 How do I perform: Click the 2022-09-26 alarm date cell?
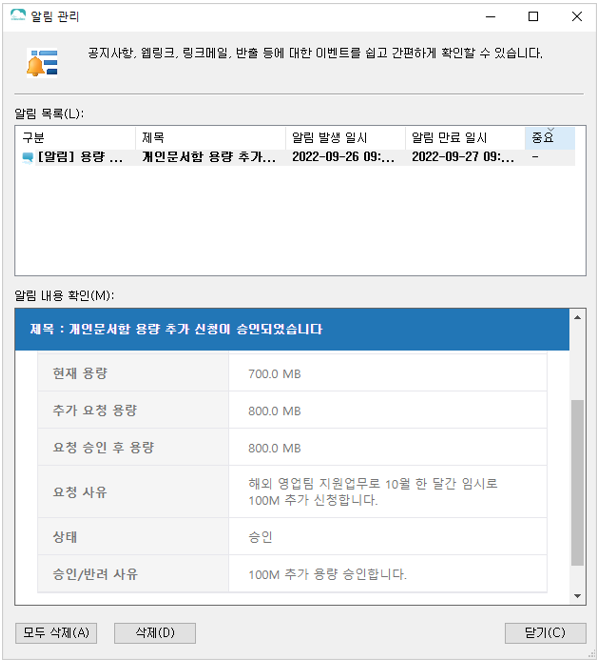[x=344, y=157]
